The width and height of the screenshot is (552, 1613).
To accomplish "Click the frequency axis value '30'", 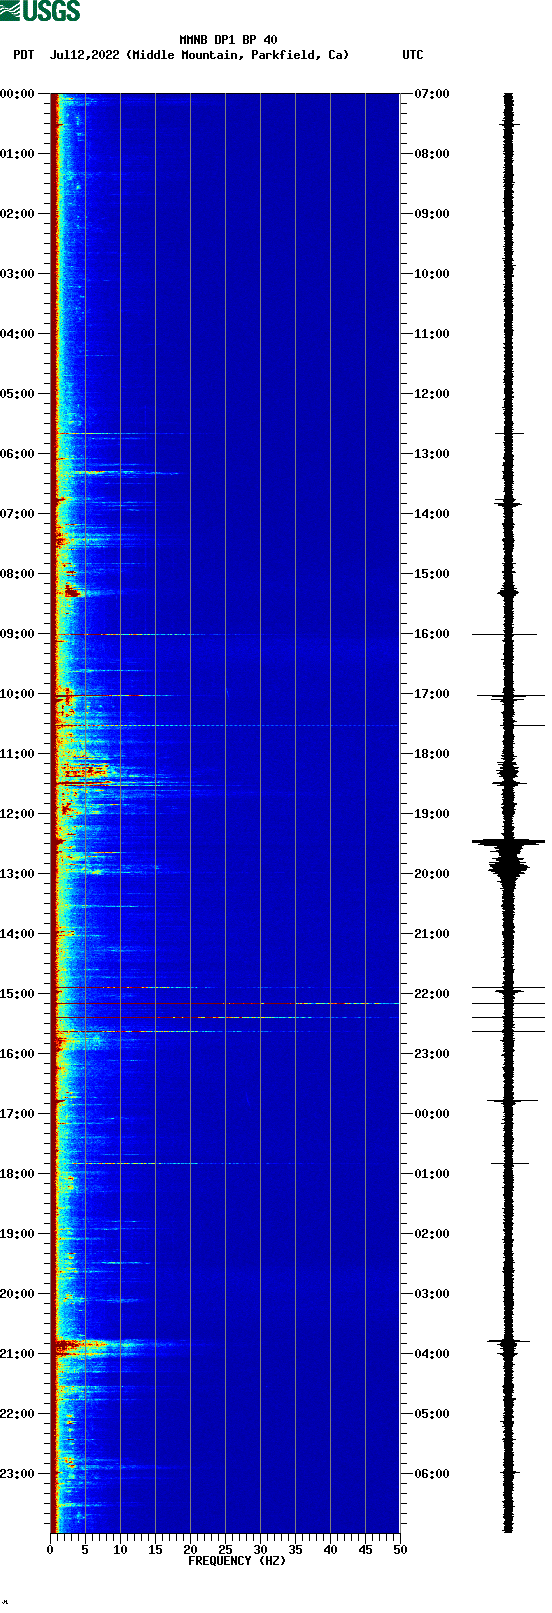I will coord(260,1550).
